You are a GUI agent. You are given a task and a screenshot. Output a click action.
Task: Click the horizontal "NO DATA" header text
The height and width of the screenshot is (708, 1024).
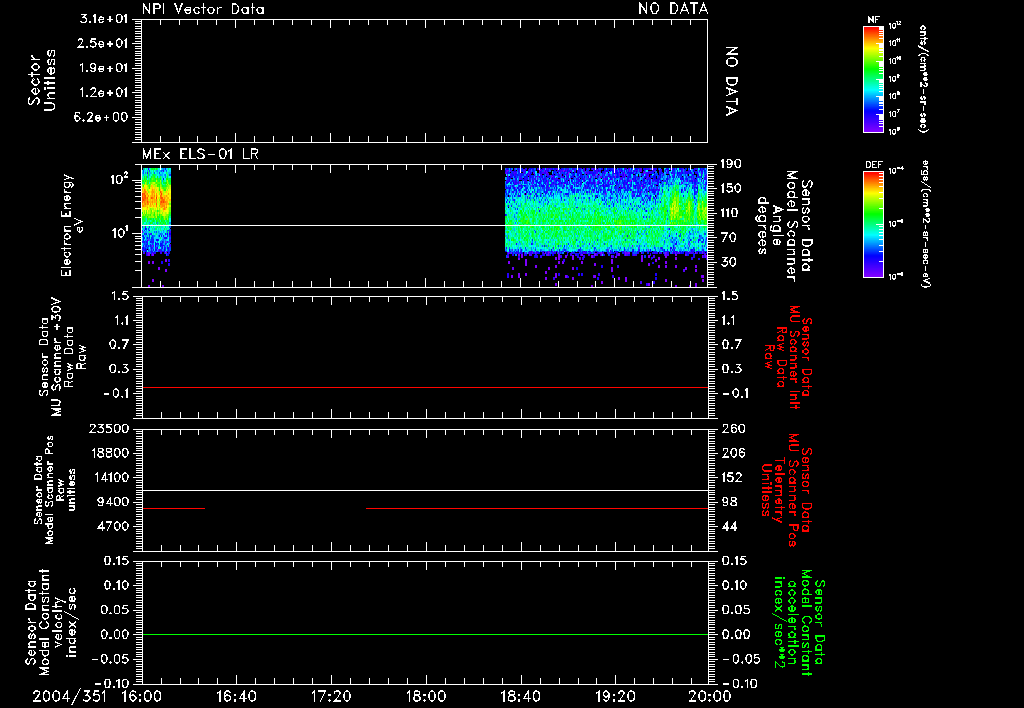pos(673,9)
